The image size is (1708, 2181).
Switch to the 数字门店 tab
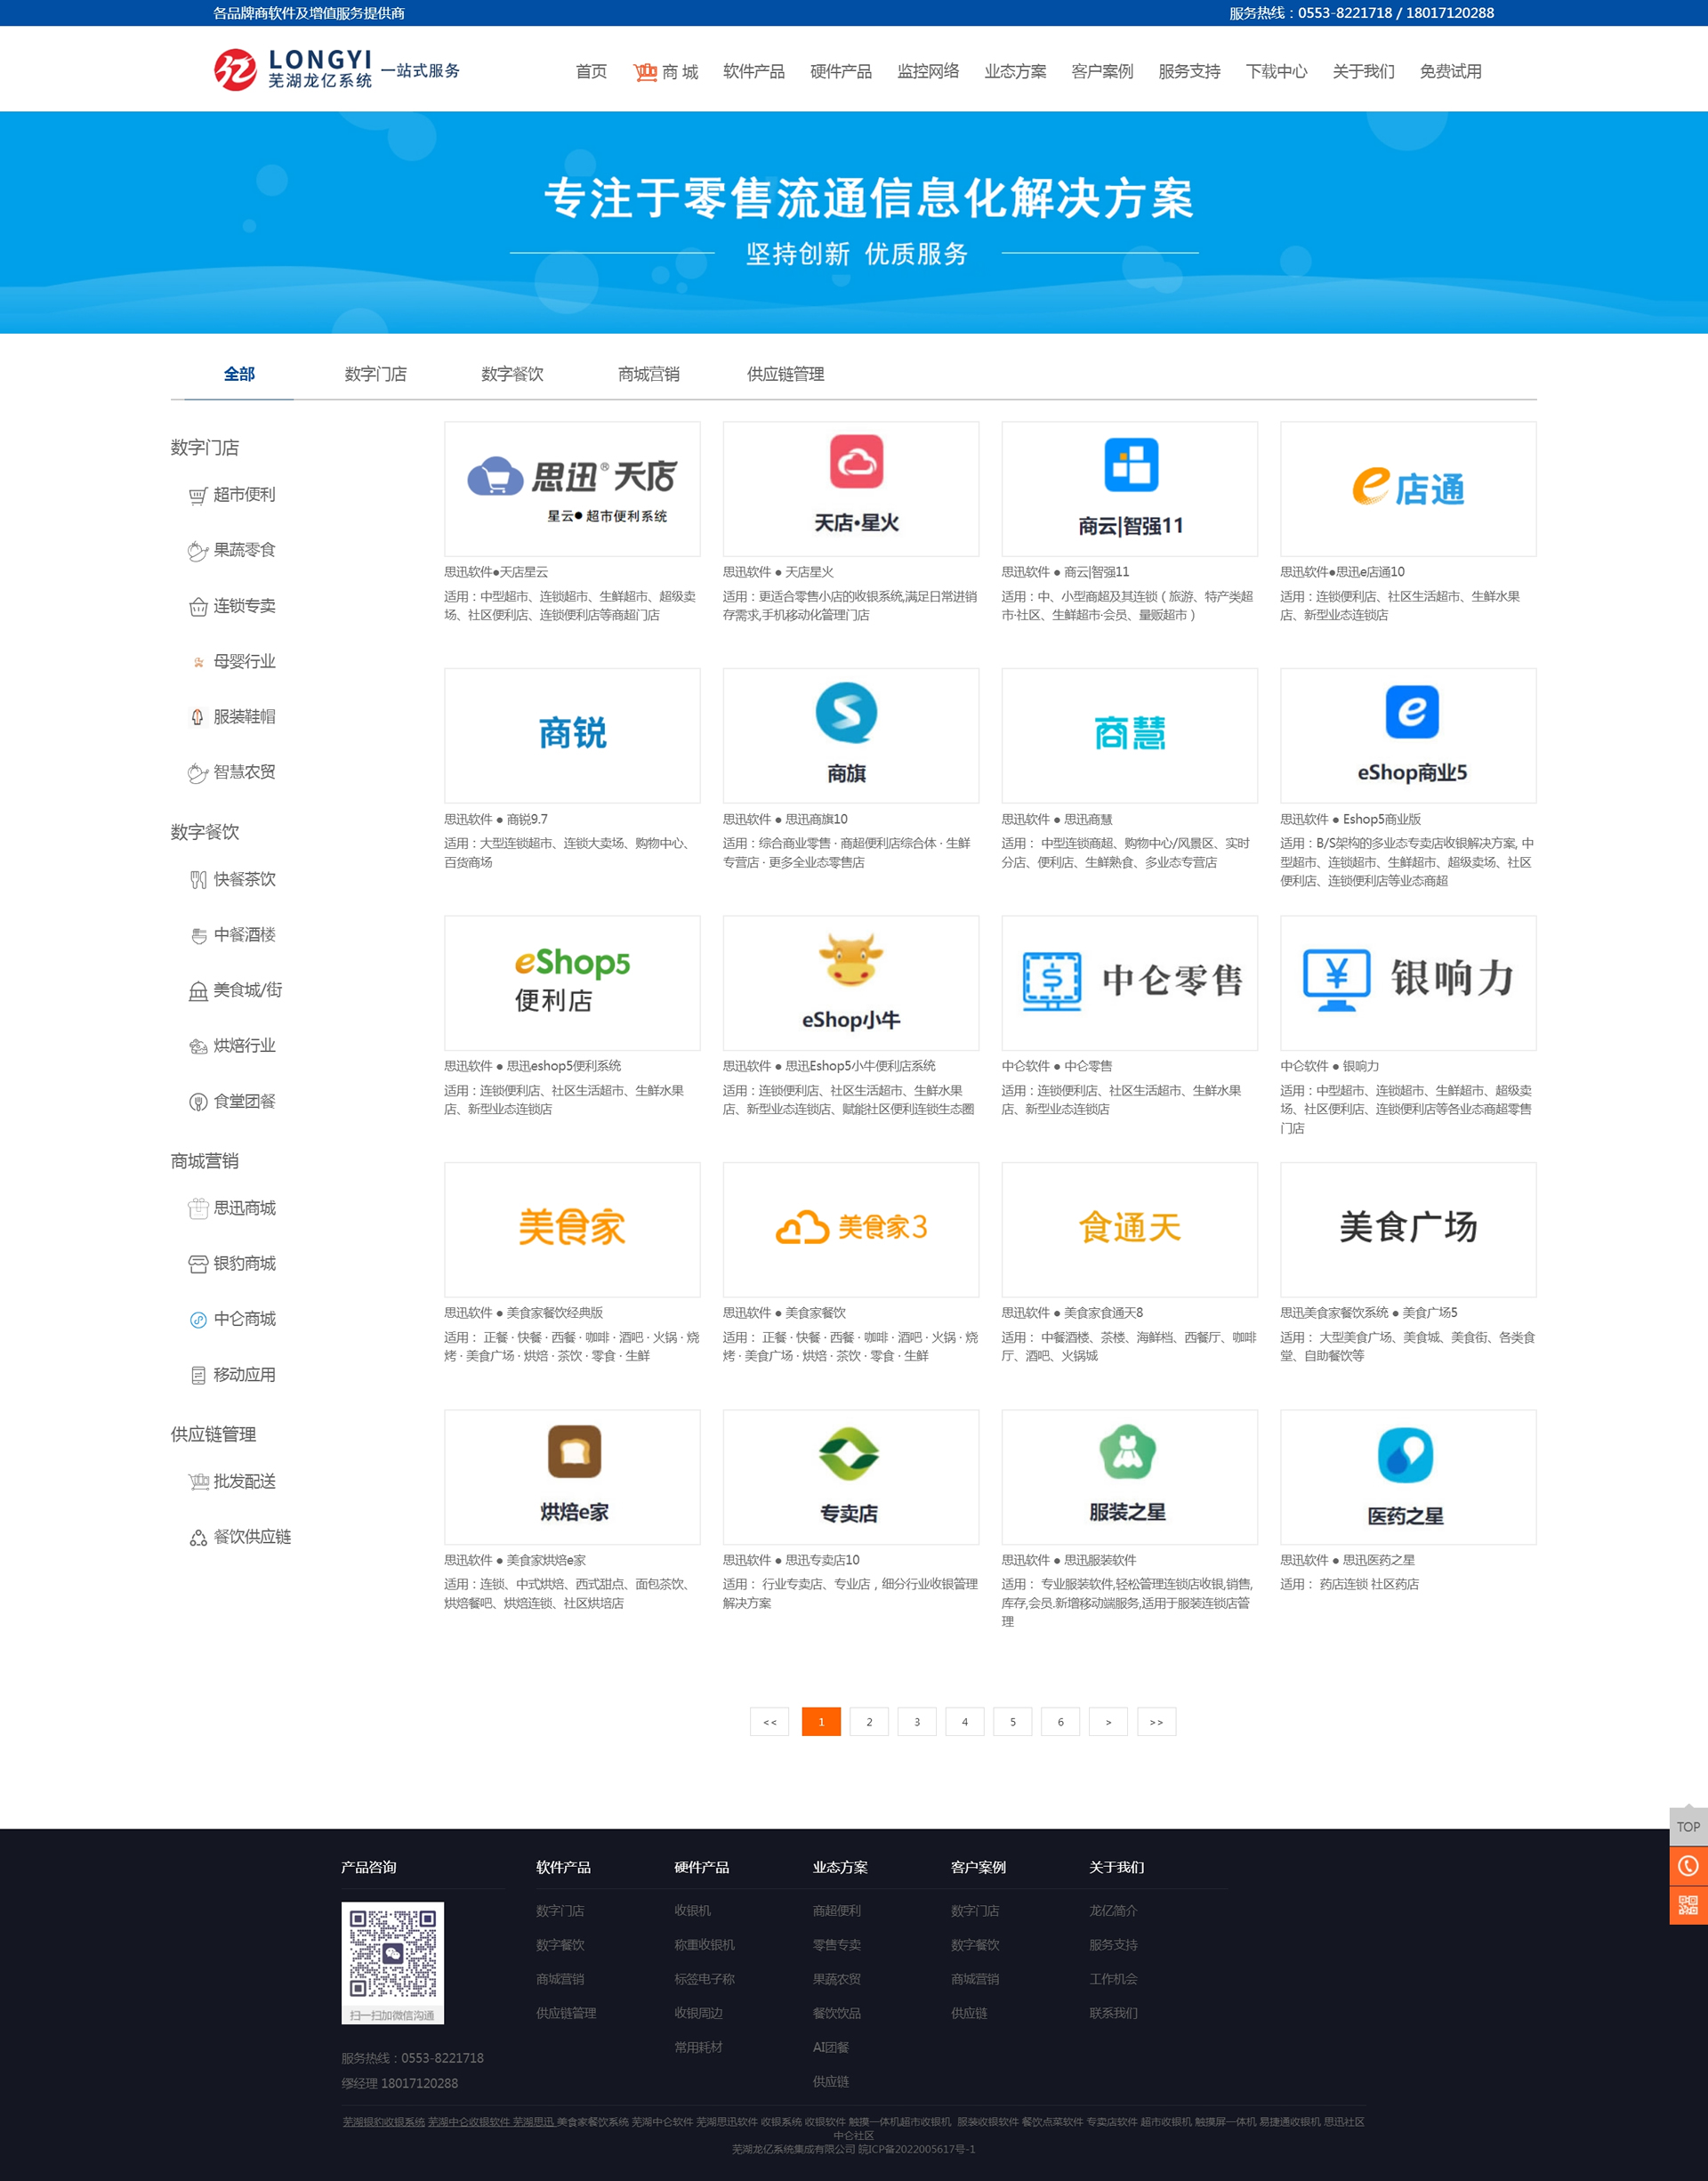click(376, 374)
